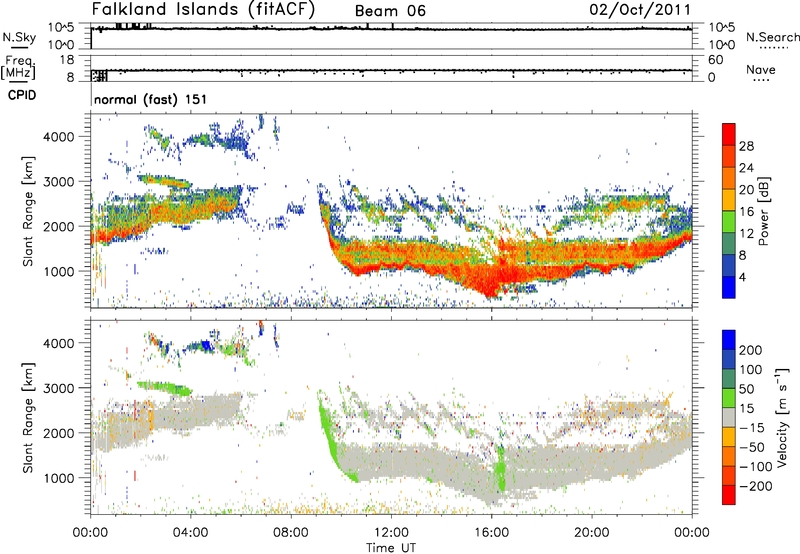Click the "Nave" legend label

pyautogui.click(x=761, y=69)
